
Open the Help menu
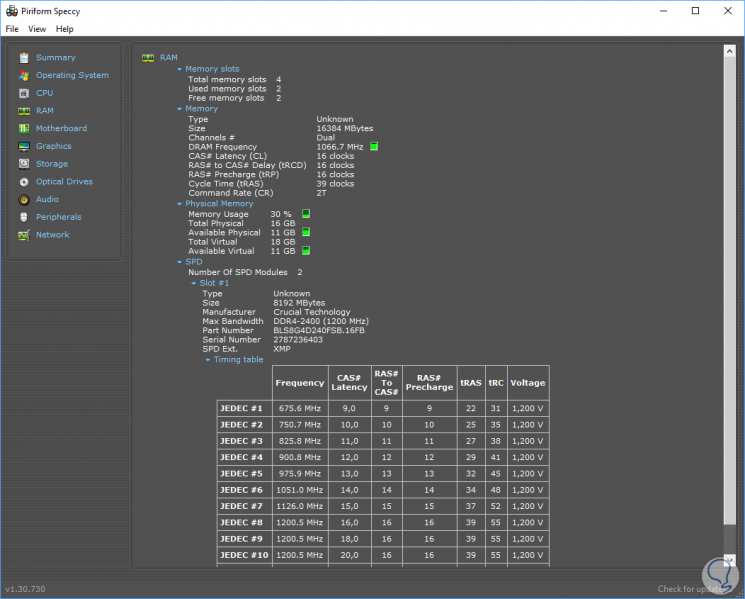pos(64,29)
